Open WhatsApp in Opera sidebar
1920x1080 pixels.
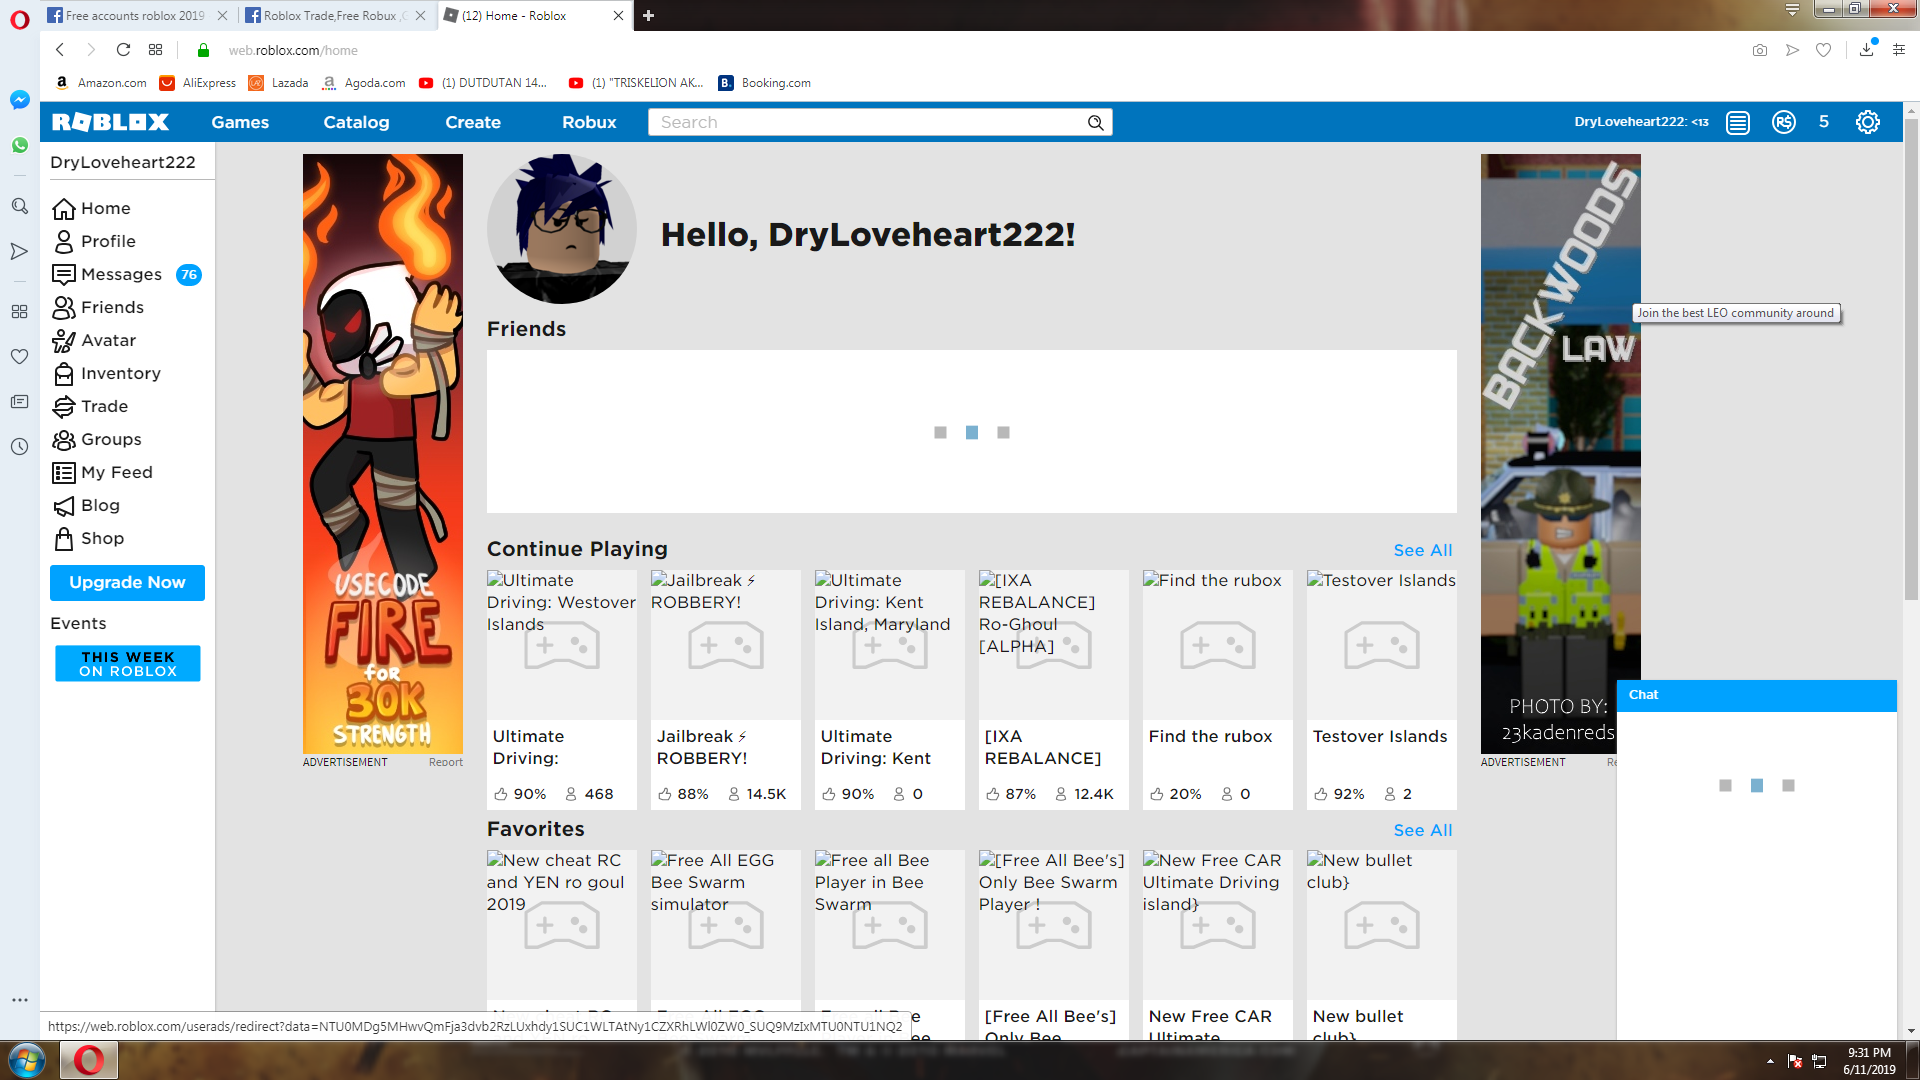tap(19, 145)
